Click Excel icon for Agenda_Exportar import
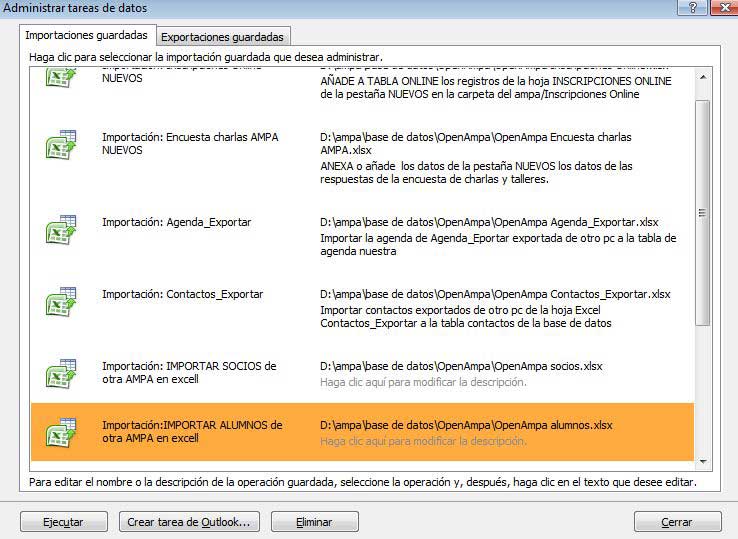The width and height of the screenshot is (738, 539). click(61, 229)
